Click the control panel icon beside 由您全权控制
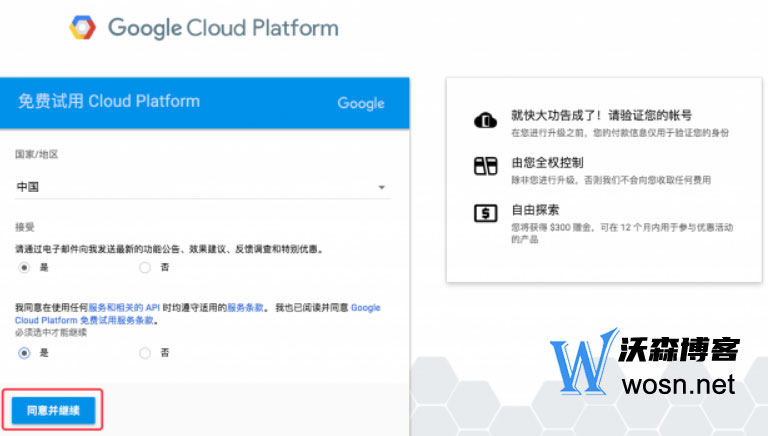Screen dimensions: 768x436 pyautogui.click(x=485, y=166)
